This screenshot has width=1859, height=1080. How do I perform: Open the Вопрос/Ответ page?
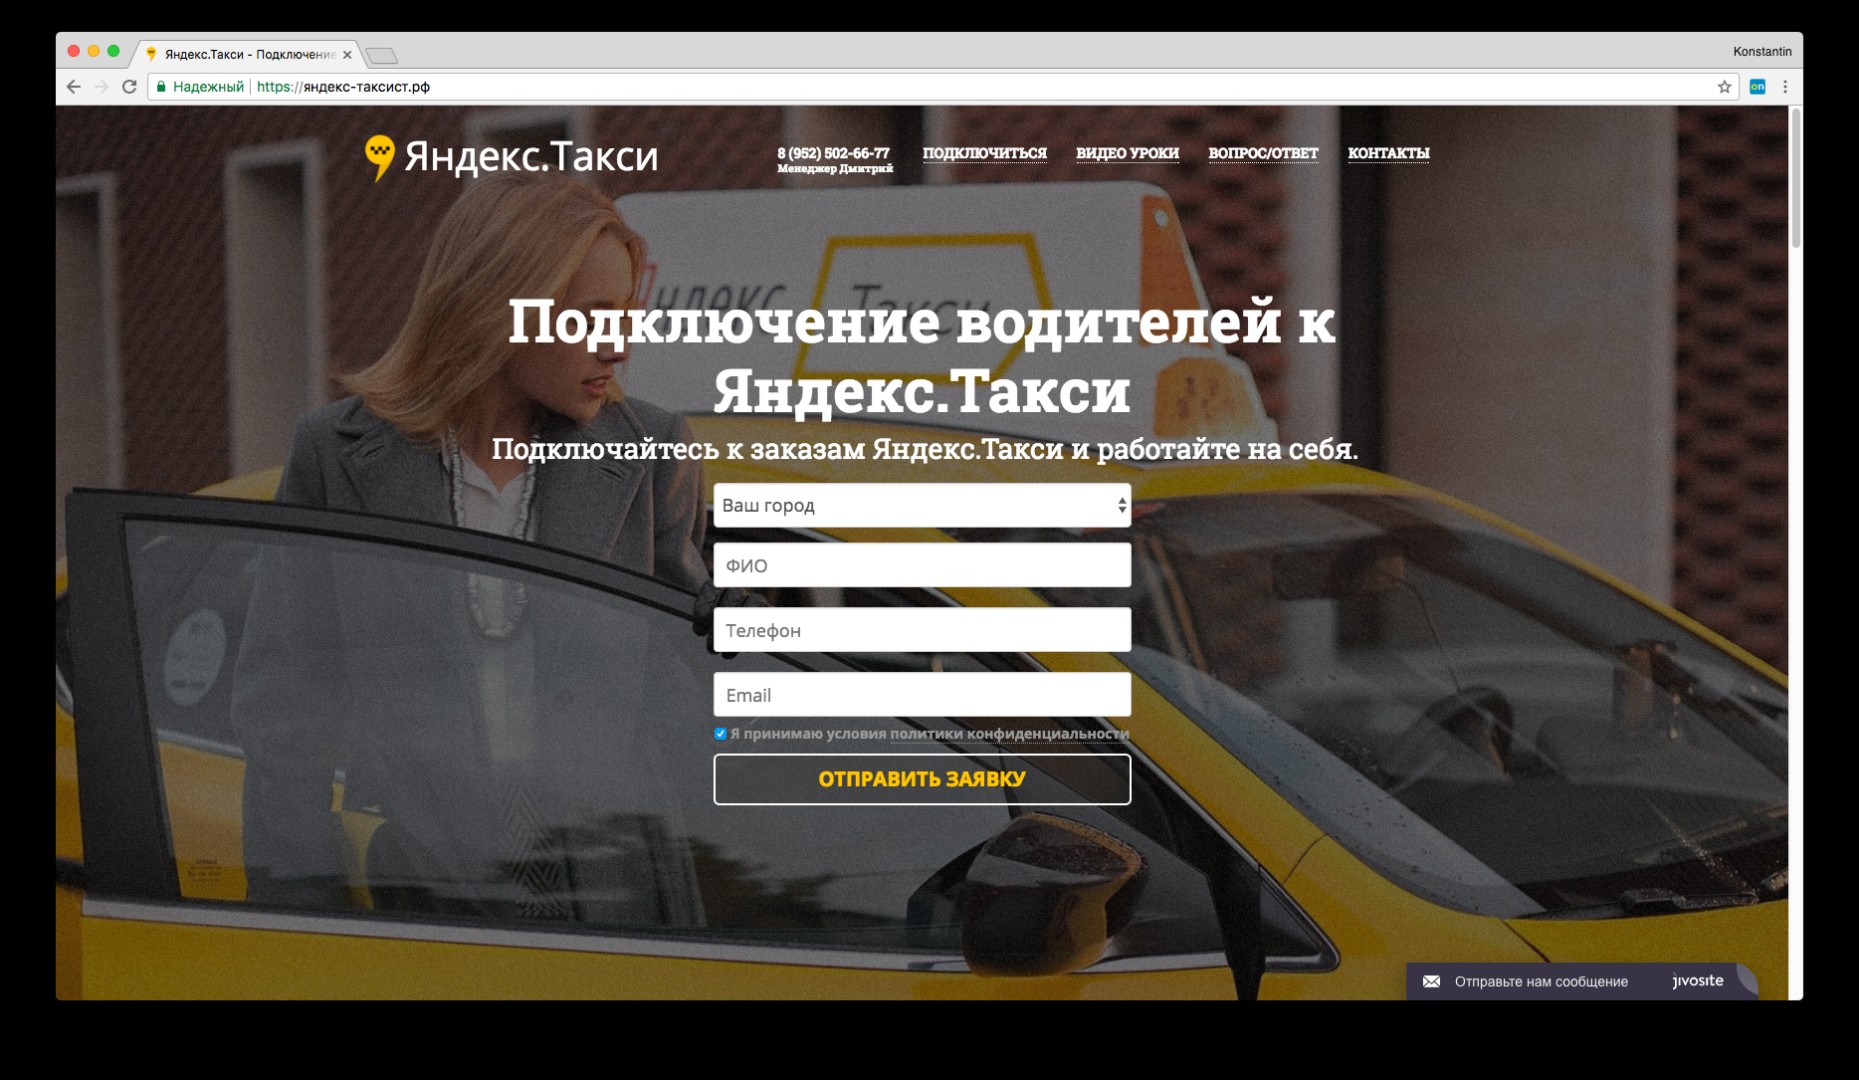tap(1262, 153)
